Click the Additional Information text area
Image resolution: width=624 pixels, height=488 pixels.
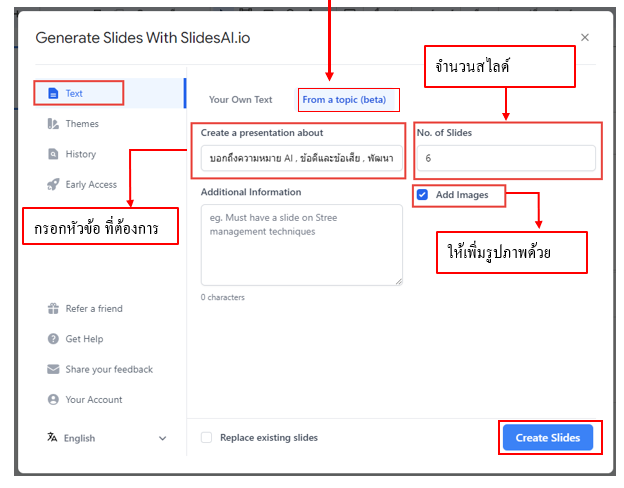301,244
